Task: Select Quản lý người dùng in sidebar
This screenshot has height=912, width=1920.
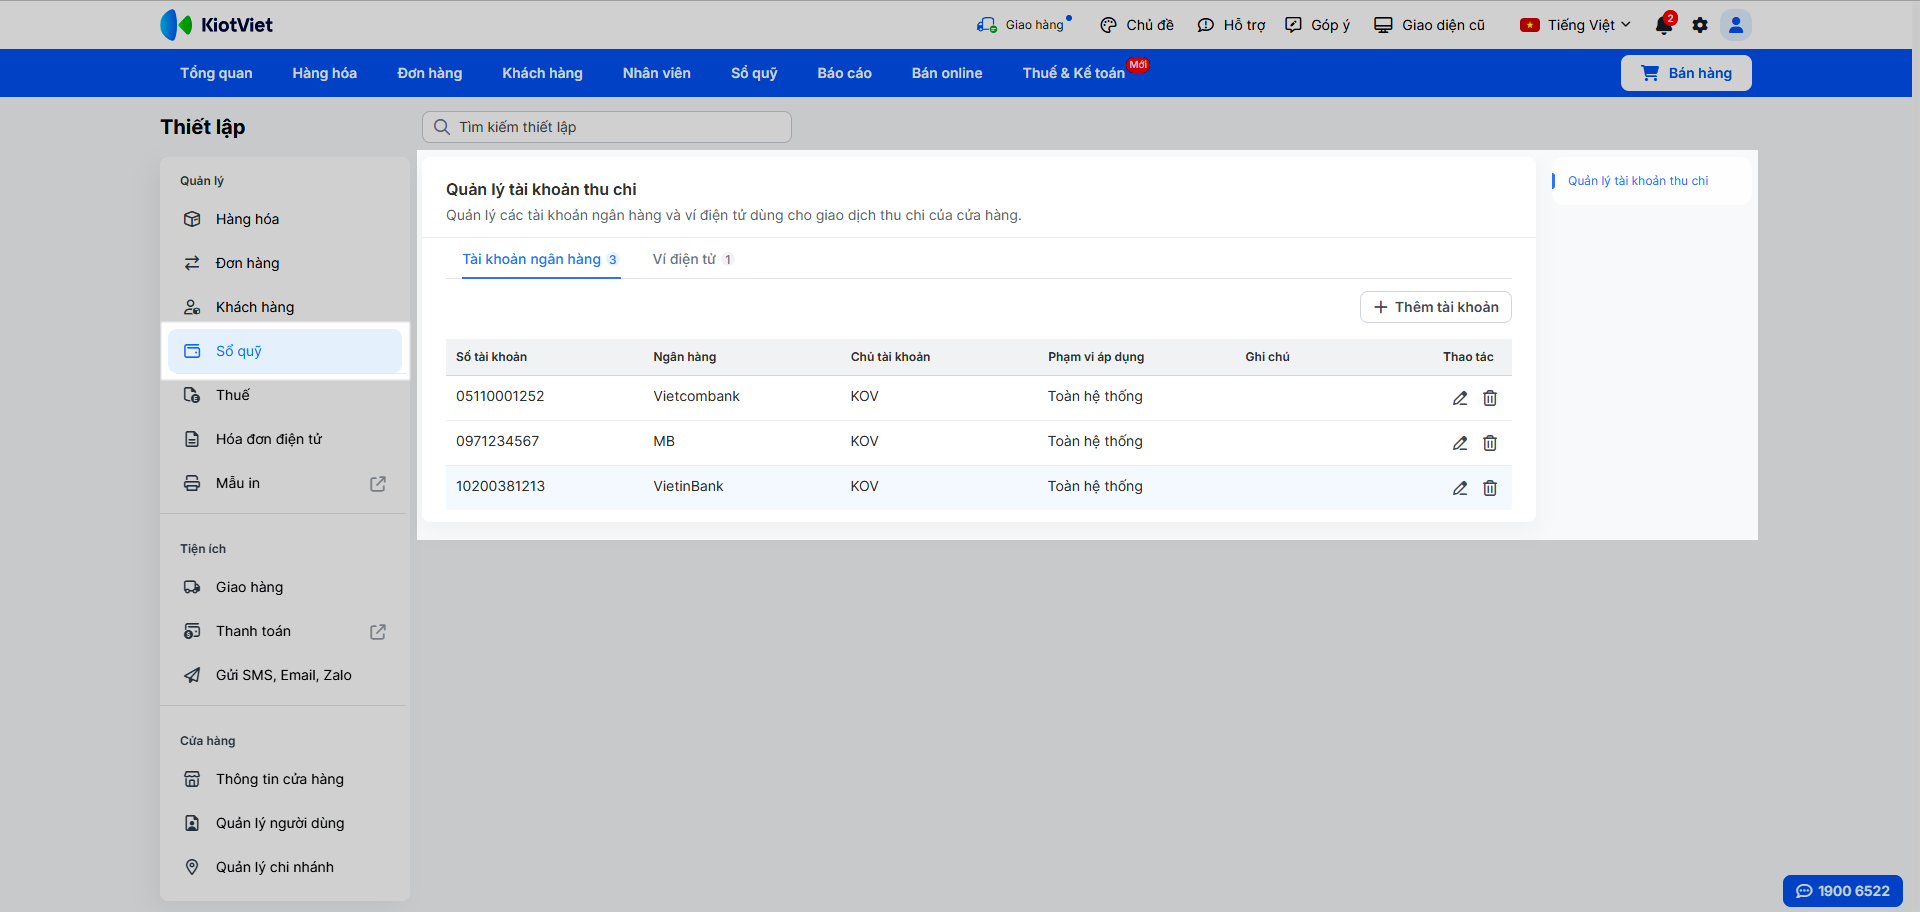Action: coord(285,823)
